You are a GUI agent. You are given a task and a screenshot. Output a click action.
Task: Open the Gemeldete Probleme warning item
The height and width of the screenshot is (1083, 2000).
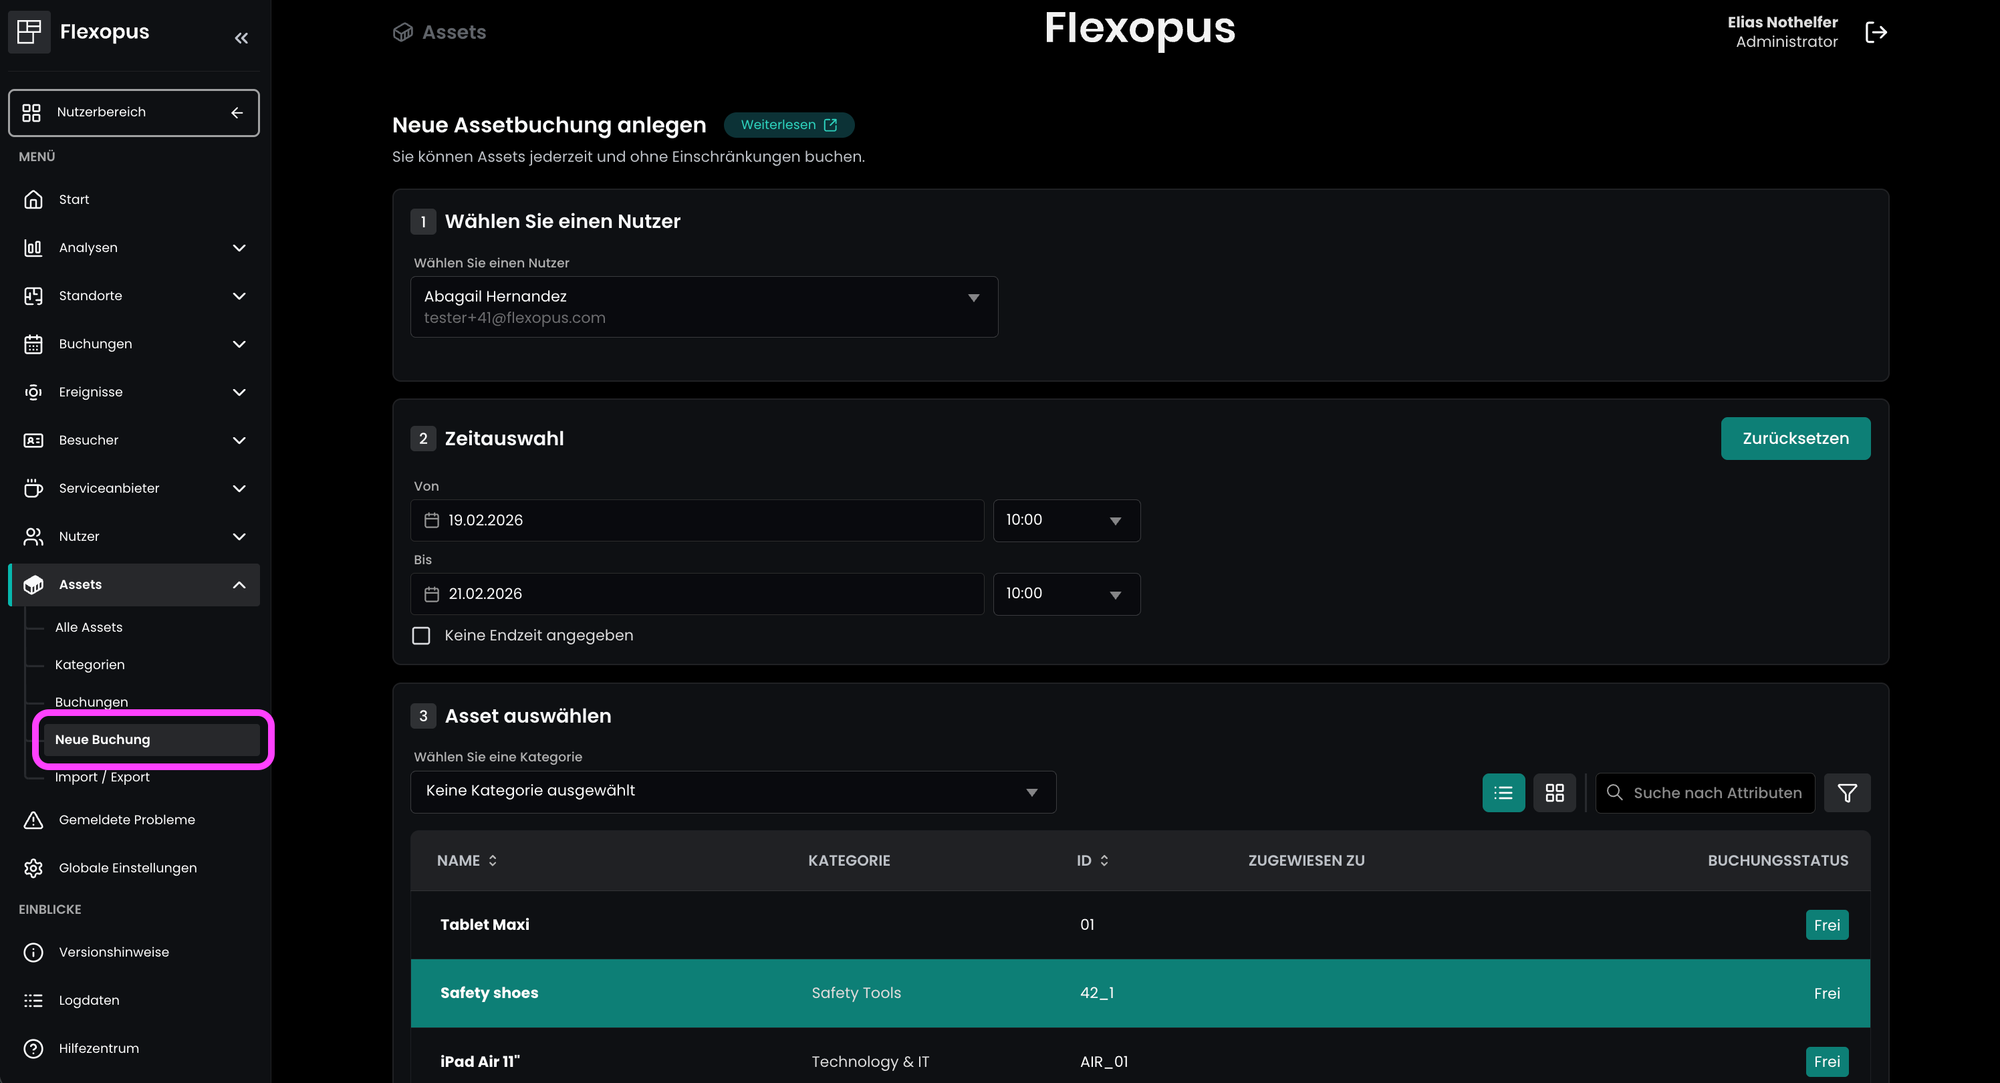click(126, 820)
